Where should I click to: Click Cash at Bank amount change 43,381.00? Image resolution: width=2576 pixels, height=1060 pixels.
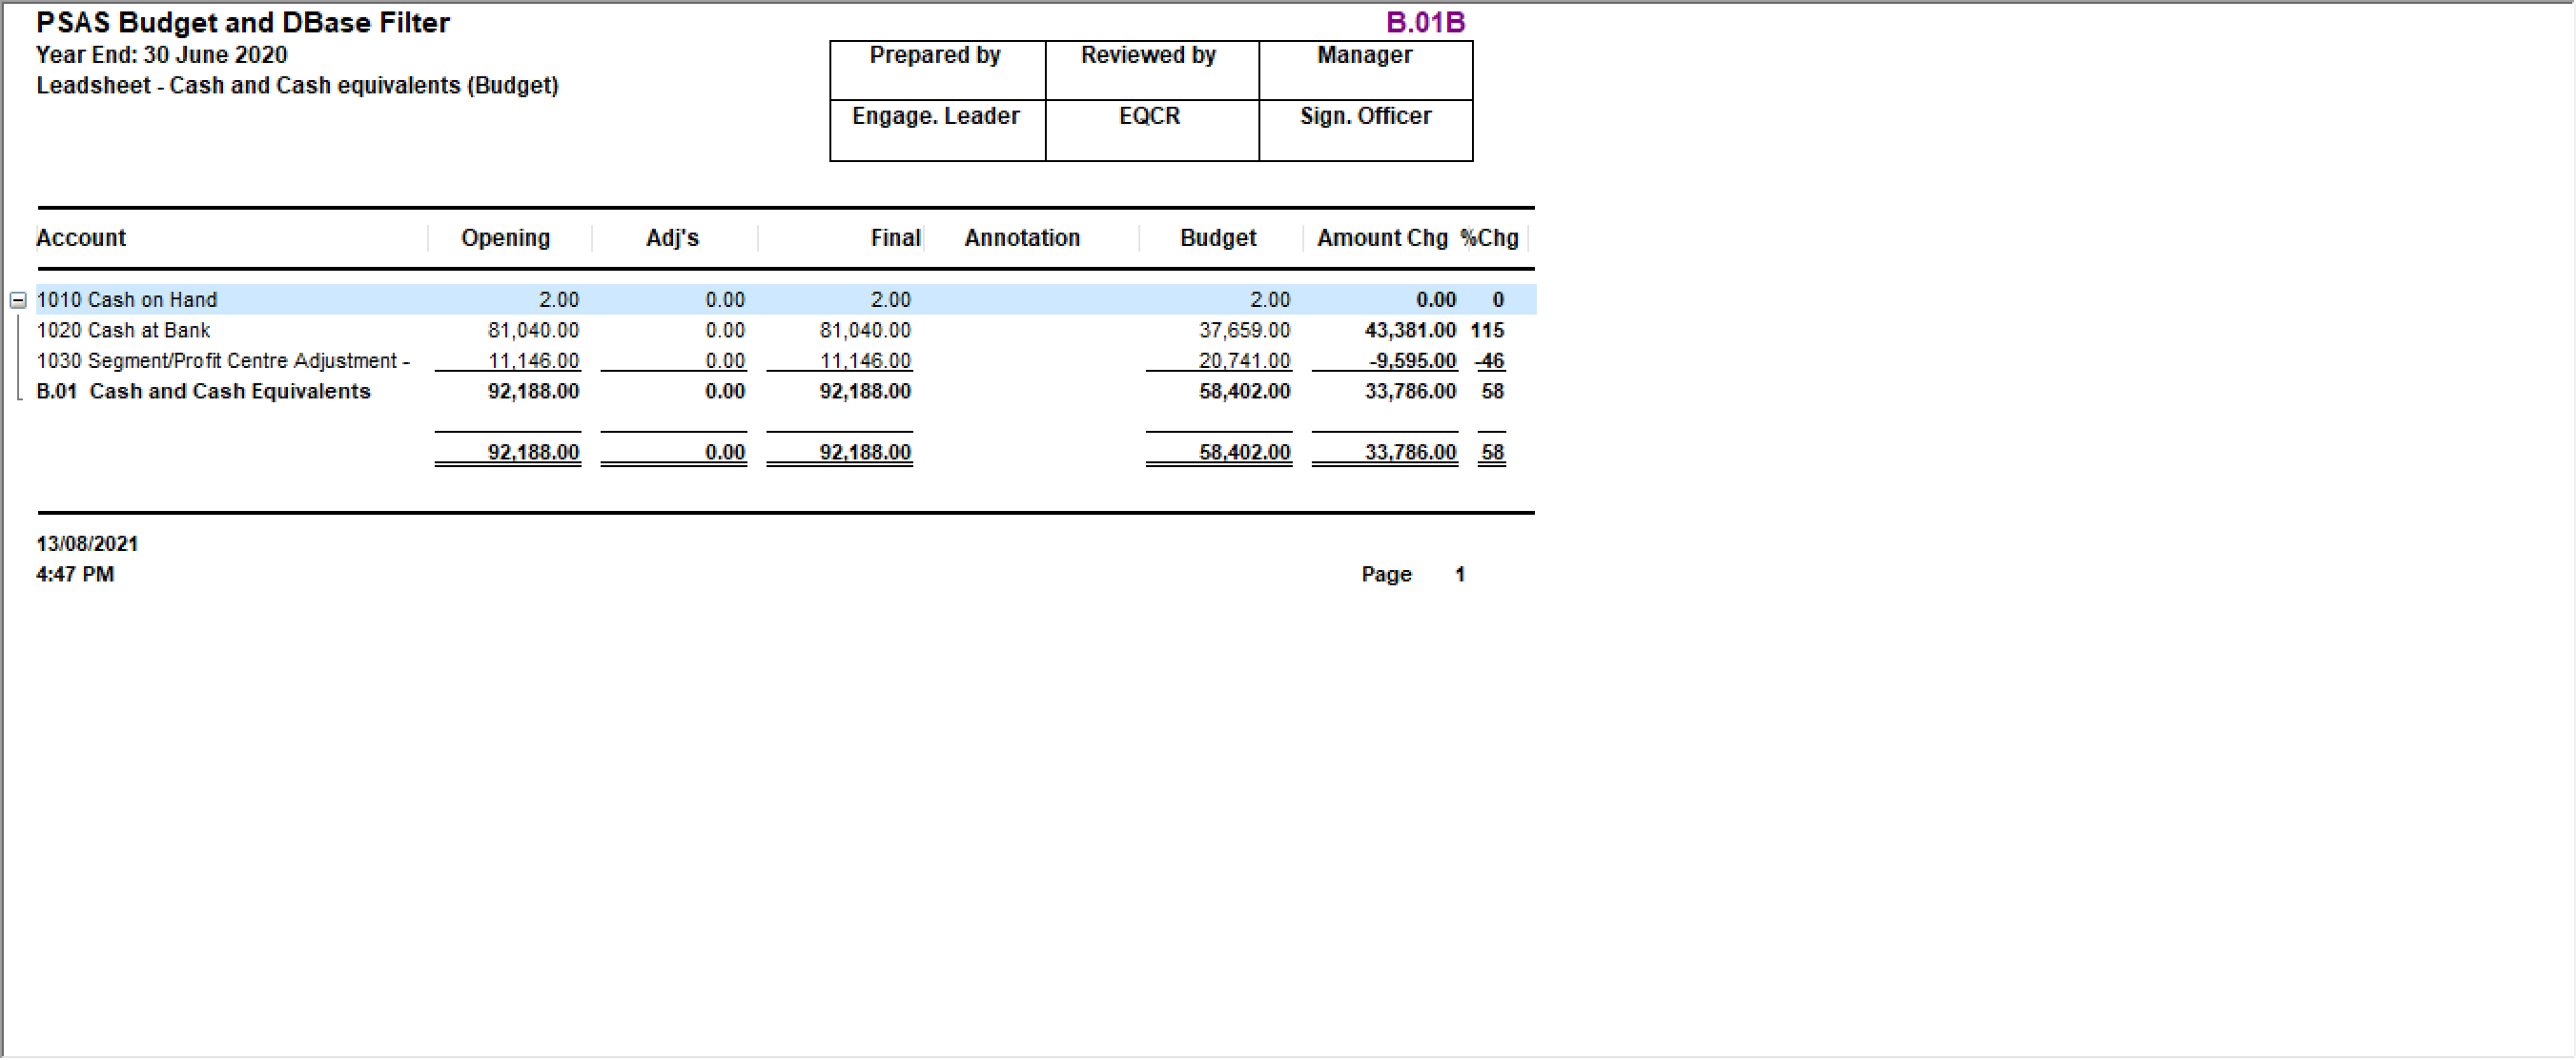(x=1409, y=330)
